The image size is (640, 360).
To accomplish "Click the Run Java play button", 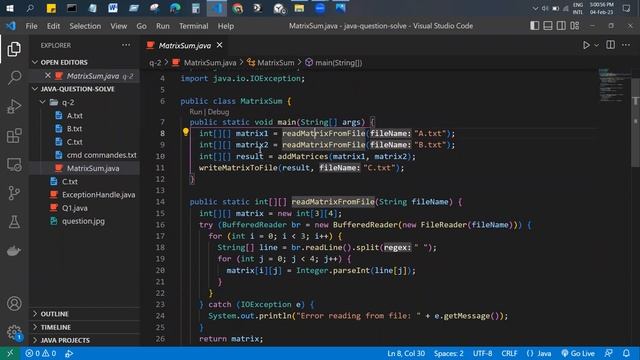I will [x=586, y=45].
